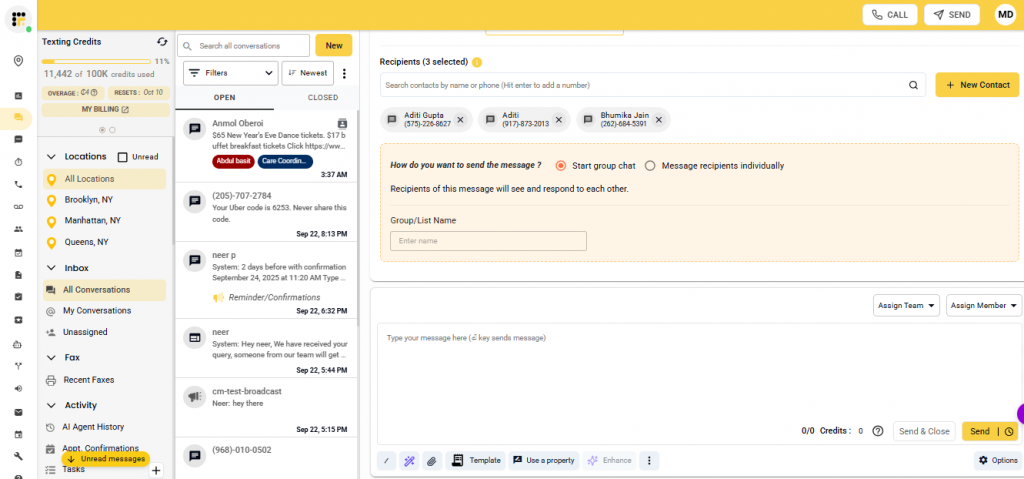Select Start group chat radio option
The image size is (1024, 479).
click(560, 166)
